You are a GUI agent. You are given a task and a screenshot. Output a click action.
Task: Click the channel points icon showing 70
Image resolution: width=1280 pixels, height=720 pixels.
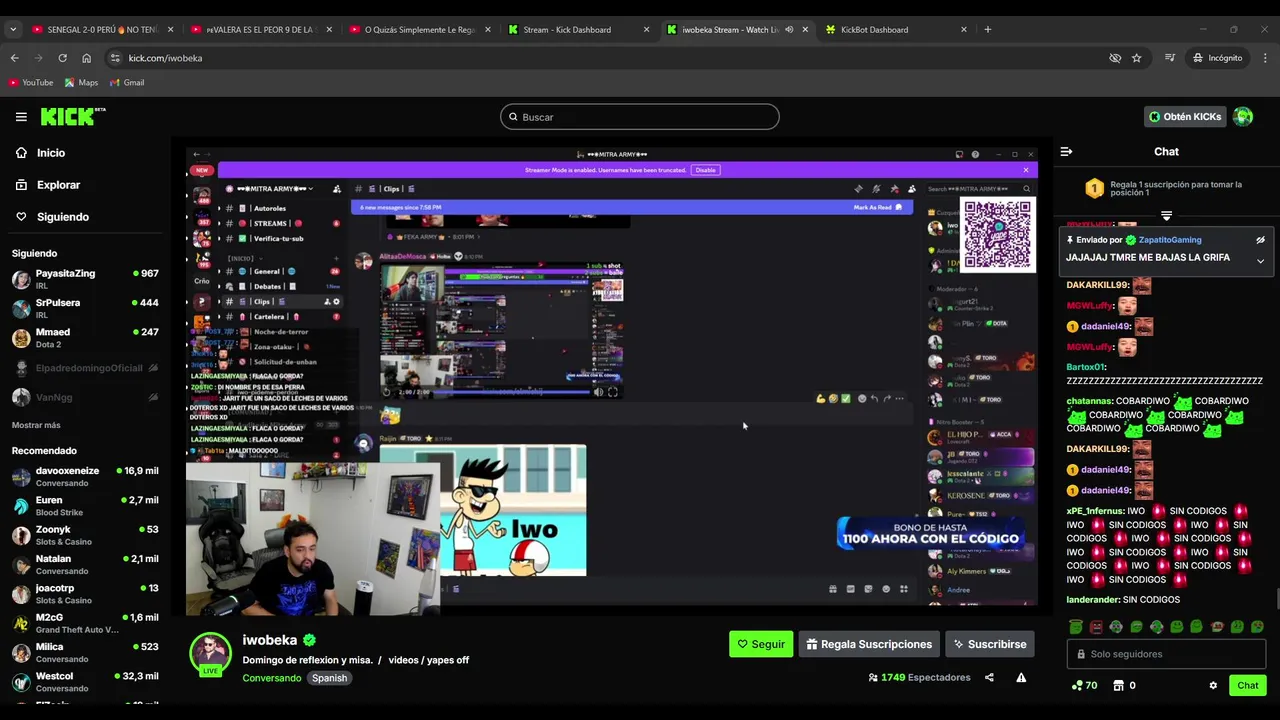click(1084, 685)
